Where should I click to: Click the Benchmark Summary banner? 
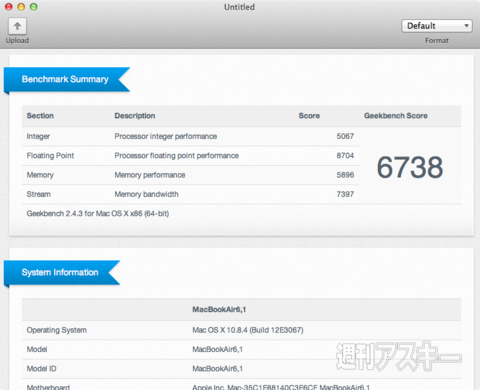[67, 79]
